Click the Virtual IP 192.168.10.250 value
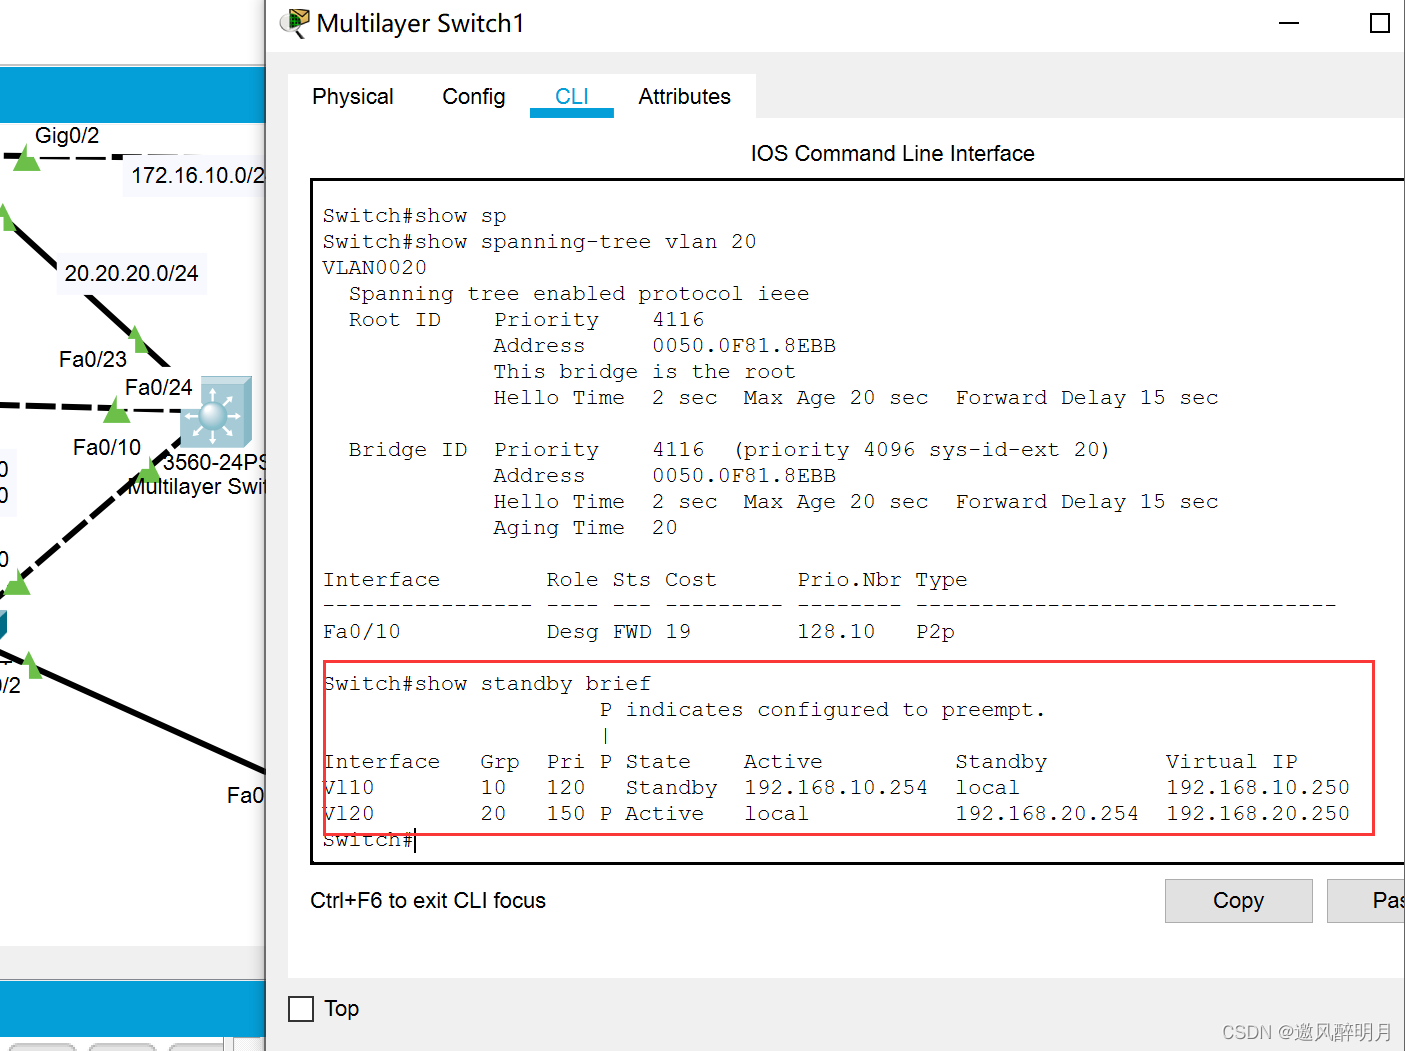 pyautogui.click(x=1258, y=788)
